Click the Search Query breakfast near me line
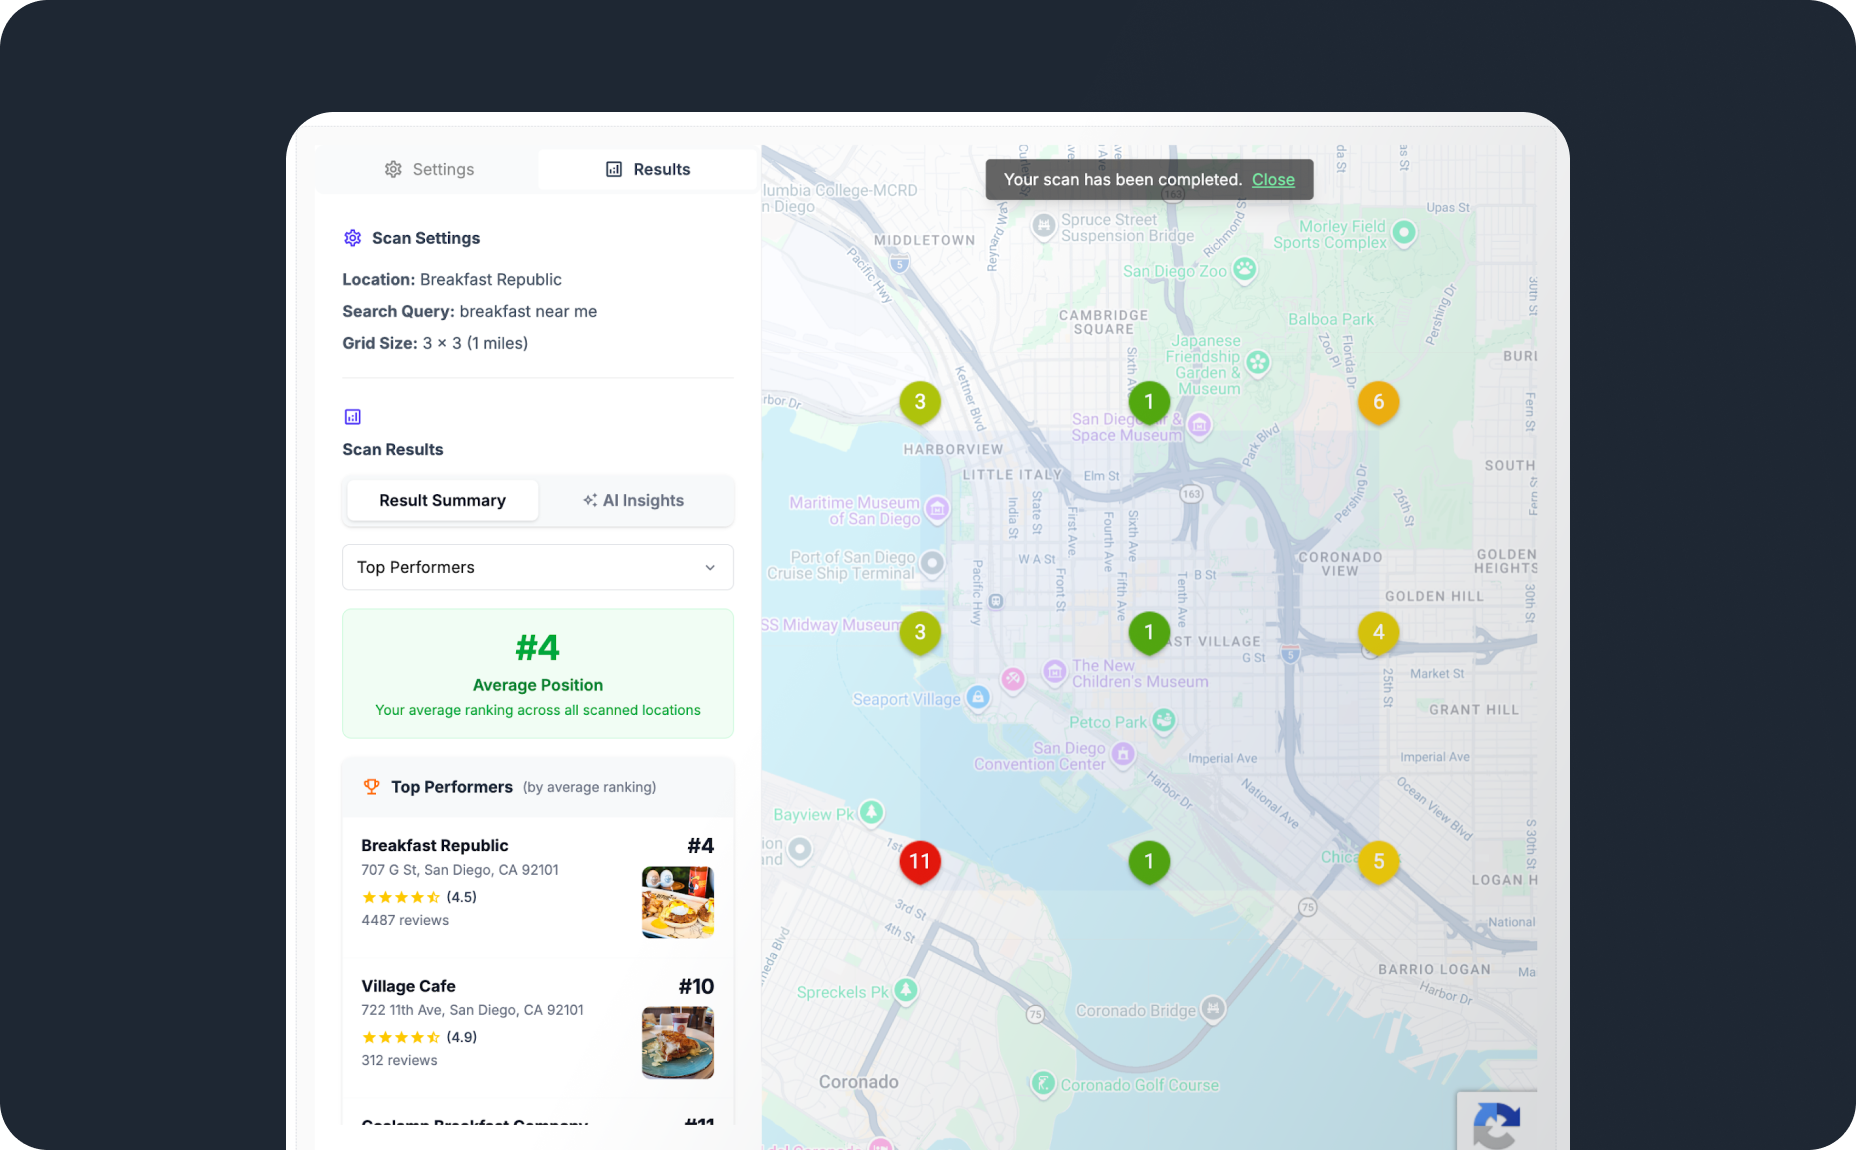 click(x=470, y=311)
